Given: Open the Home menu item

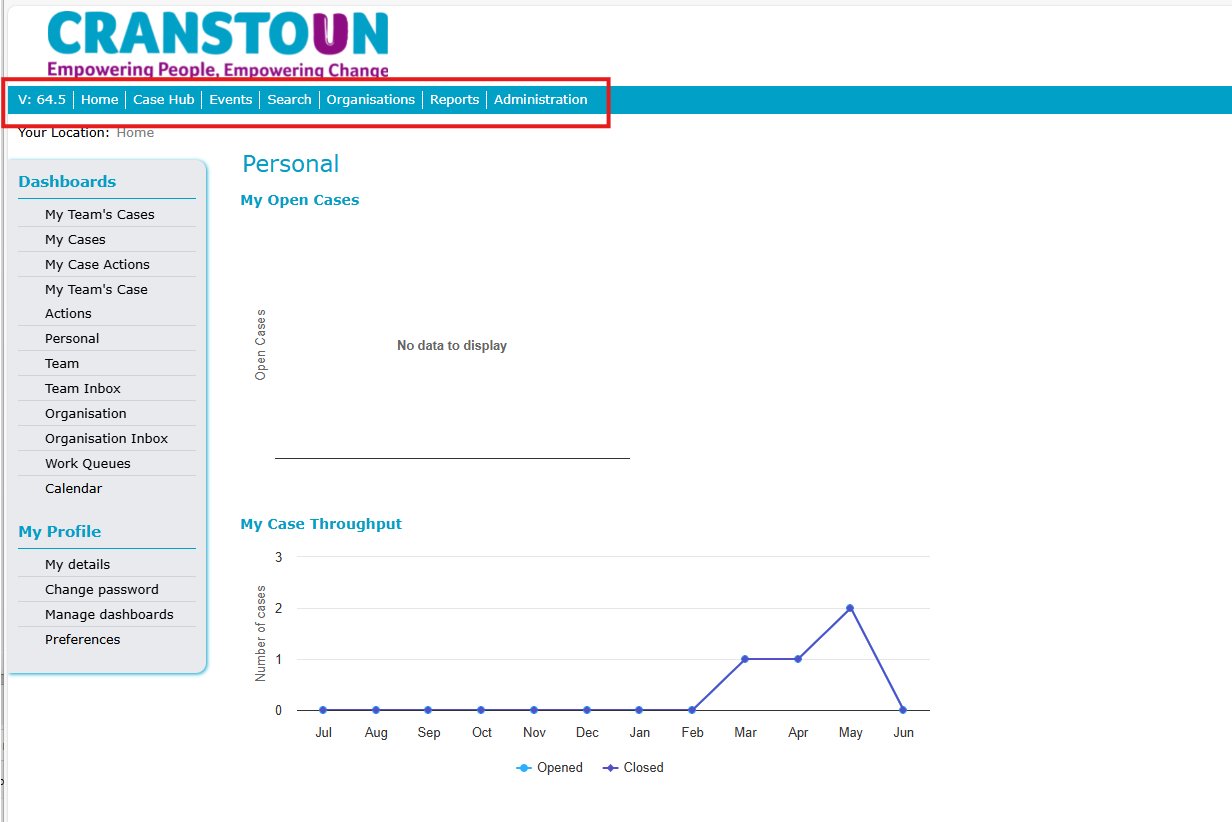Looking at the screenshot, I should [x=100, y=99].
